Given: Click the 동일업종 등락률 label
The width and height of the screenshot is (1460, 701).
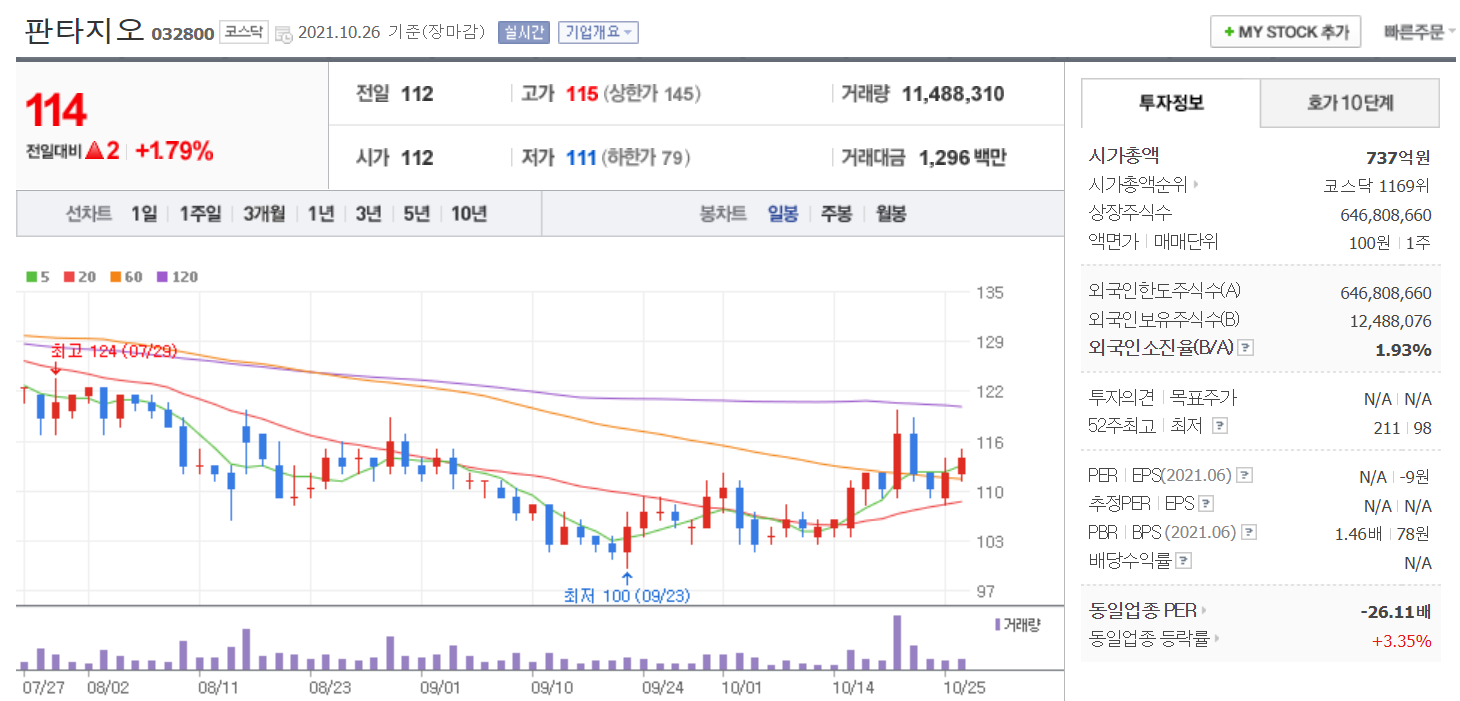Looking at the screenshot, I should point(1148,638).
